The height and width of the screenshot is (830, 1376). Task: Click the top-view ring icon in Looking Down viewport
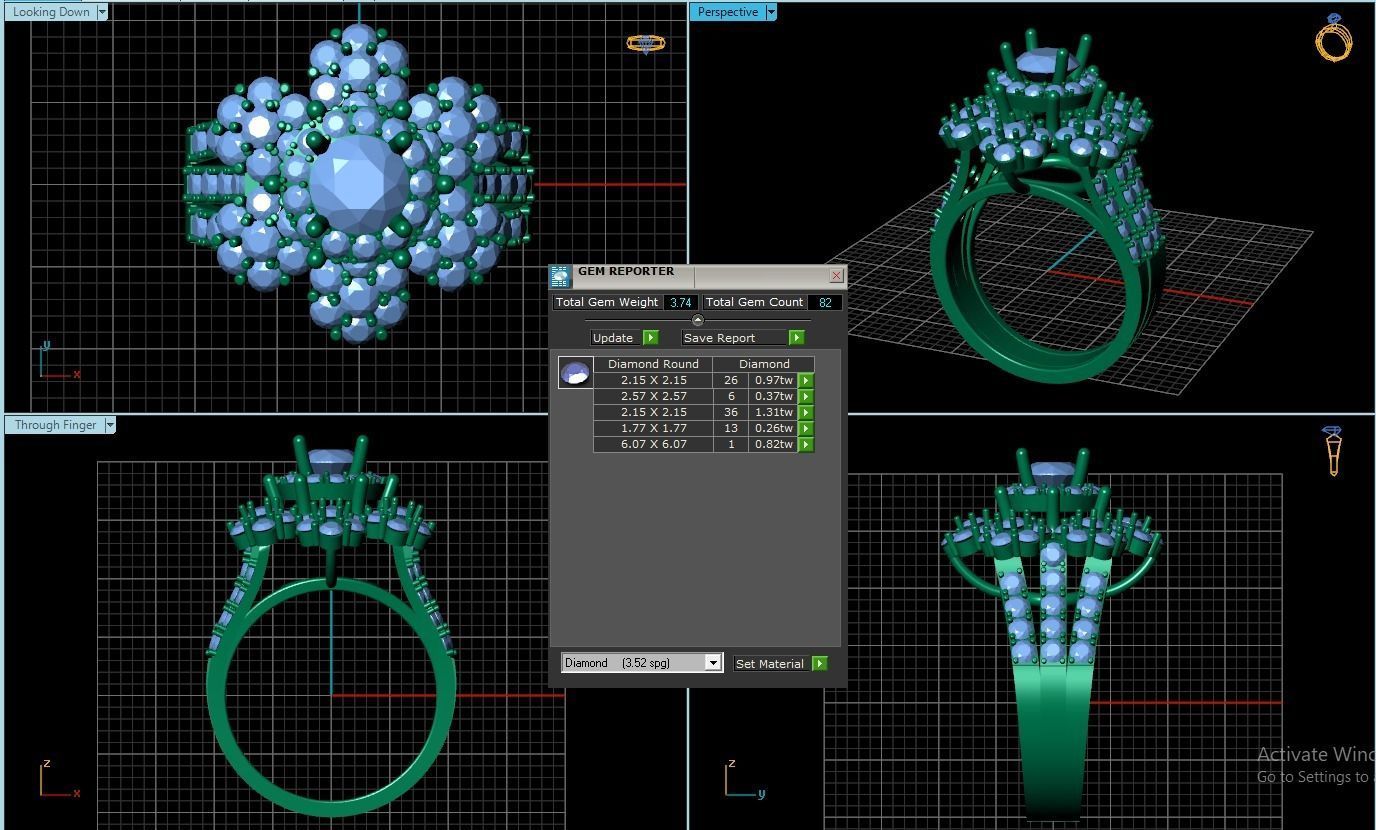pyautogui.click(x=646, y=44)
